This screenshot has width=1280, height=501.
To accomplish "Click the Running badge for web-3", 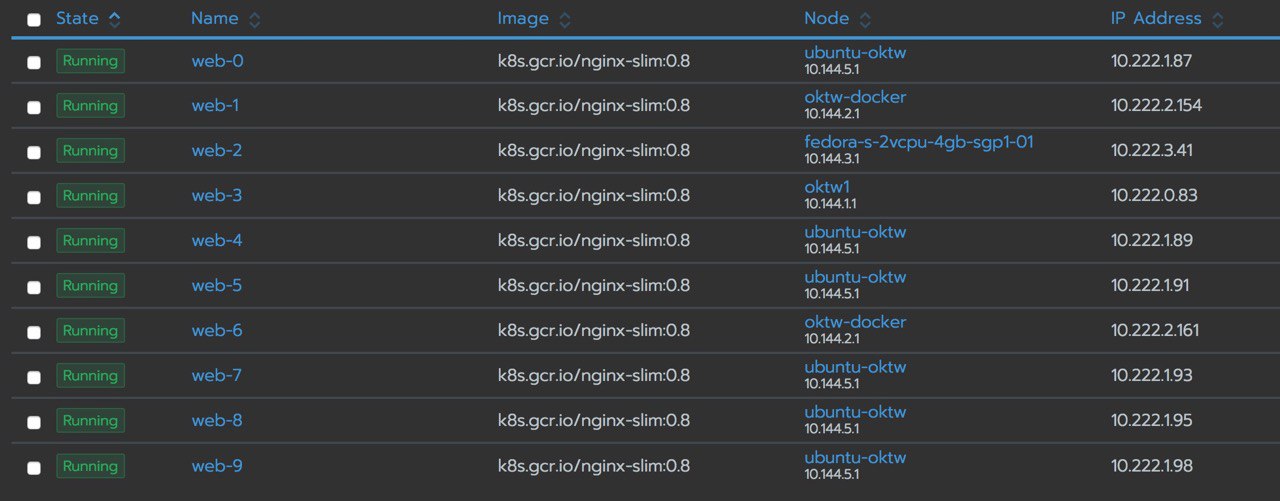I will pos(90,196).
